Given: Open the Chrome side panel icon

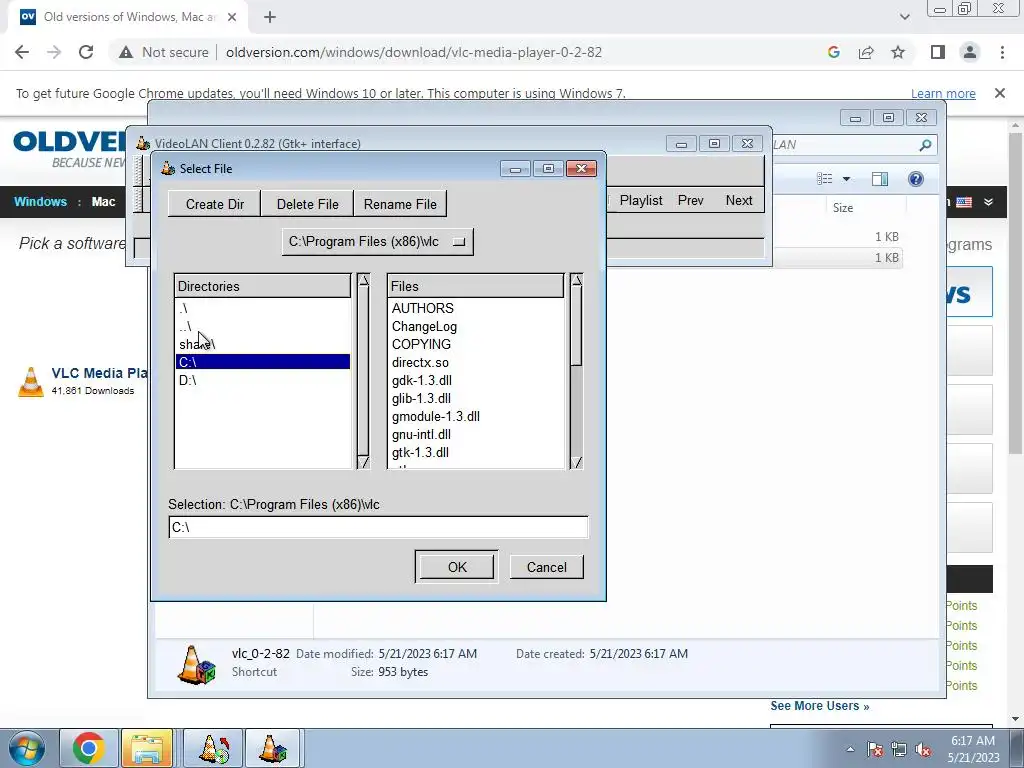Looking at the screenshot, I should pos(938,52).
